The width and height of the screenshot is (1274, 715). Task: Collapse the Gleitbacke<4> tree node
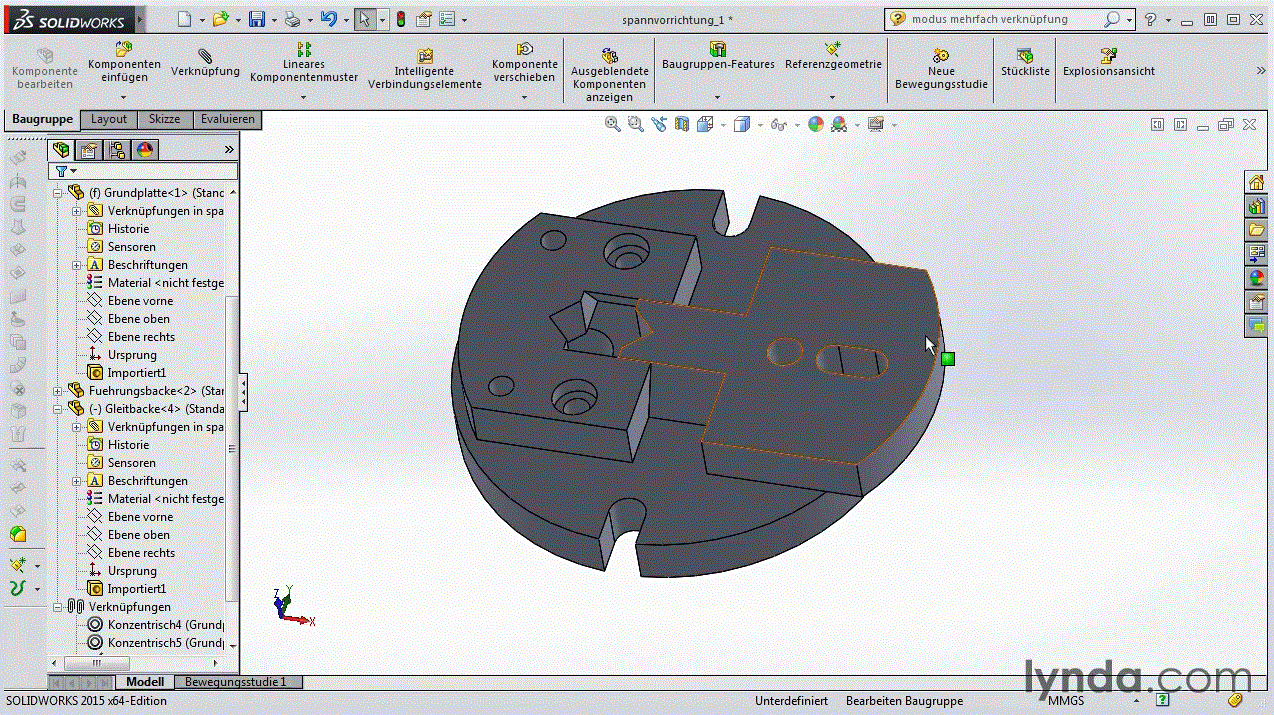[58, 409]
